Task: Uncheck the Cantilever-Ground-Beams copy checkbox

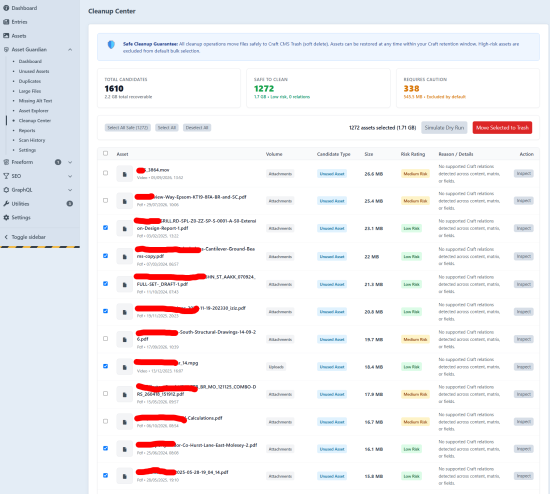Action: pos(106,256)
